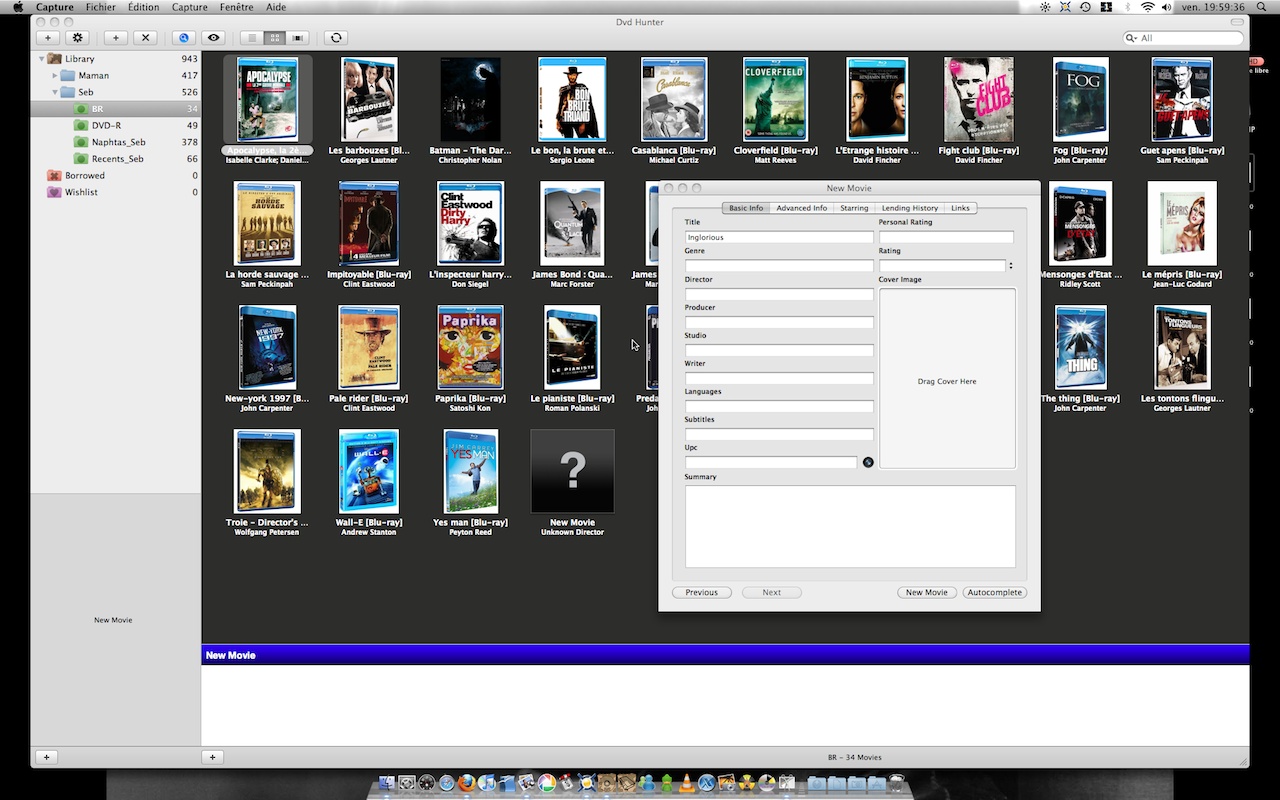
Task: Open the Fichier menu
Action: (x=100, y=7)
